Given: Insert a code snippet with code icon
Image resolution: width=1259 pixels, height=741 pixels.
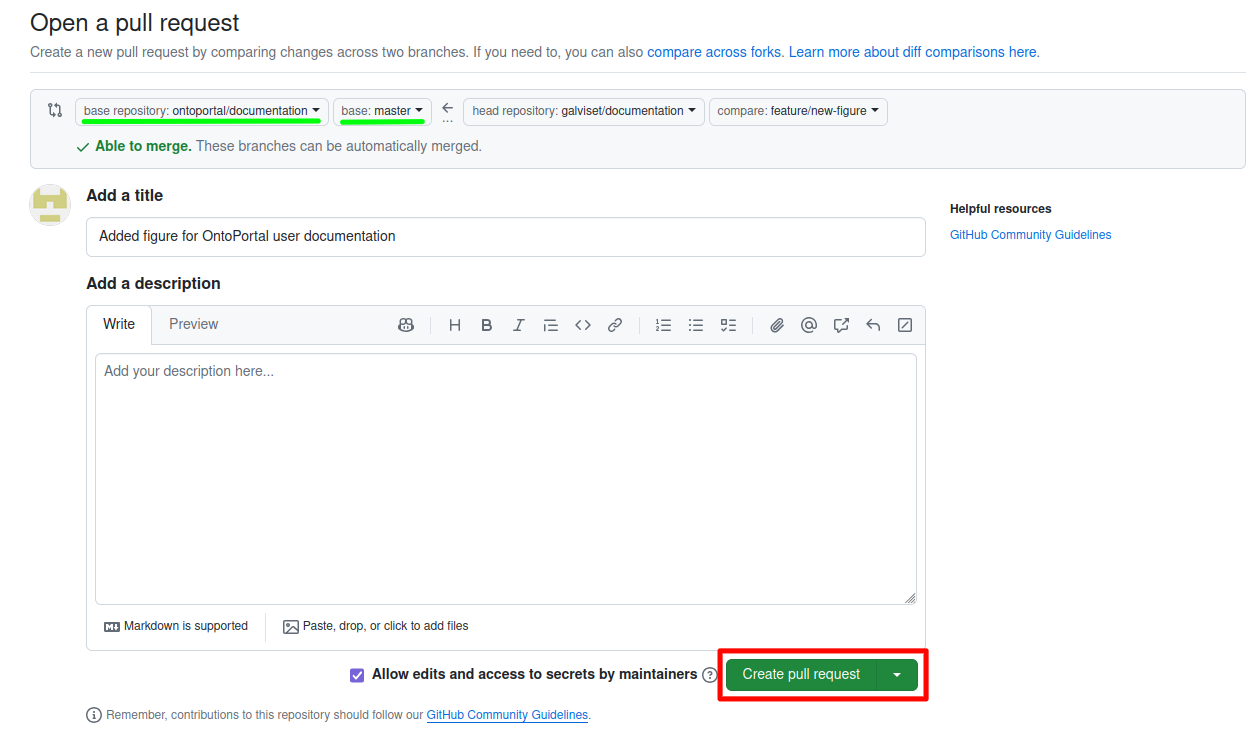Looking at the screenshot, I should [583, 325].
